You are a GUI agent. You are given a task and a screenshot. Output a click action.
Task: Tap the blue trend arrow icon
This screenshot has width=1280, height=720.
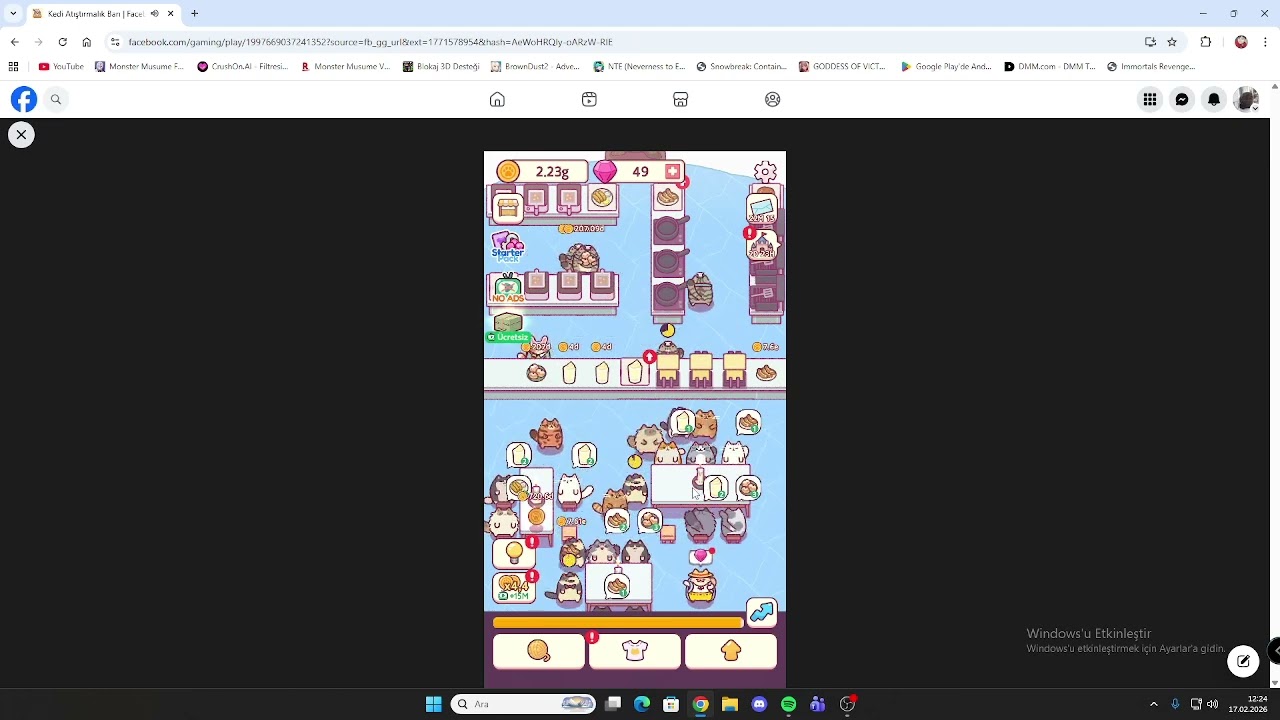pyautogui.click(x=762, y=612)
